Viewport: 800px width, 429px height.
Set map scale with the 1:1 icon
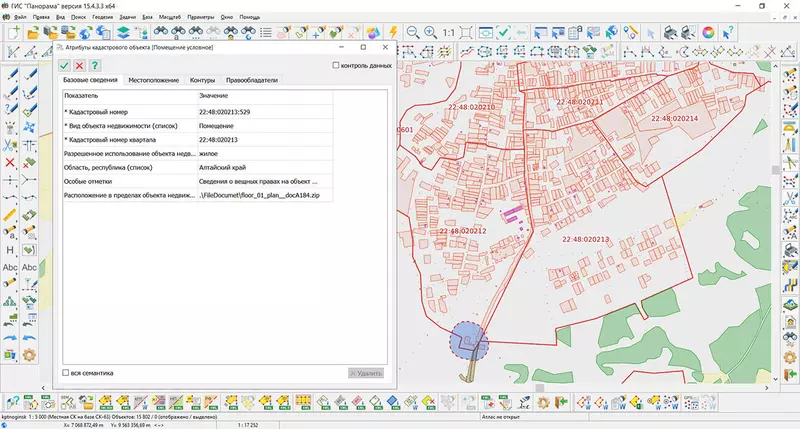449,33
